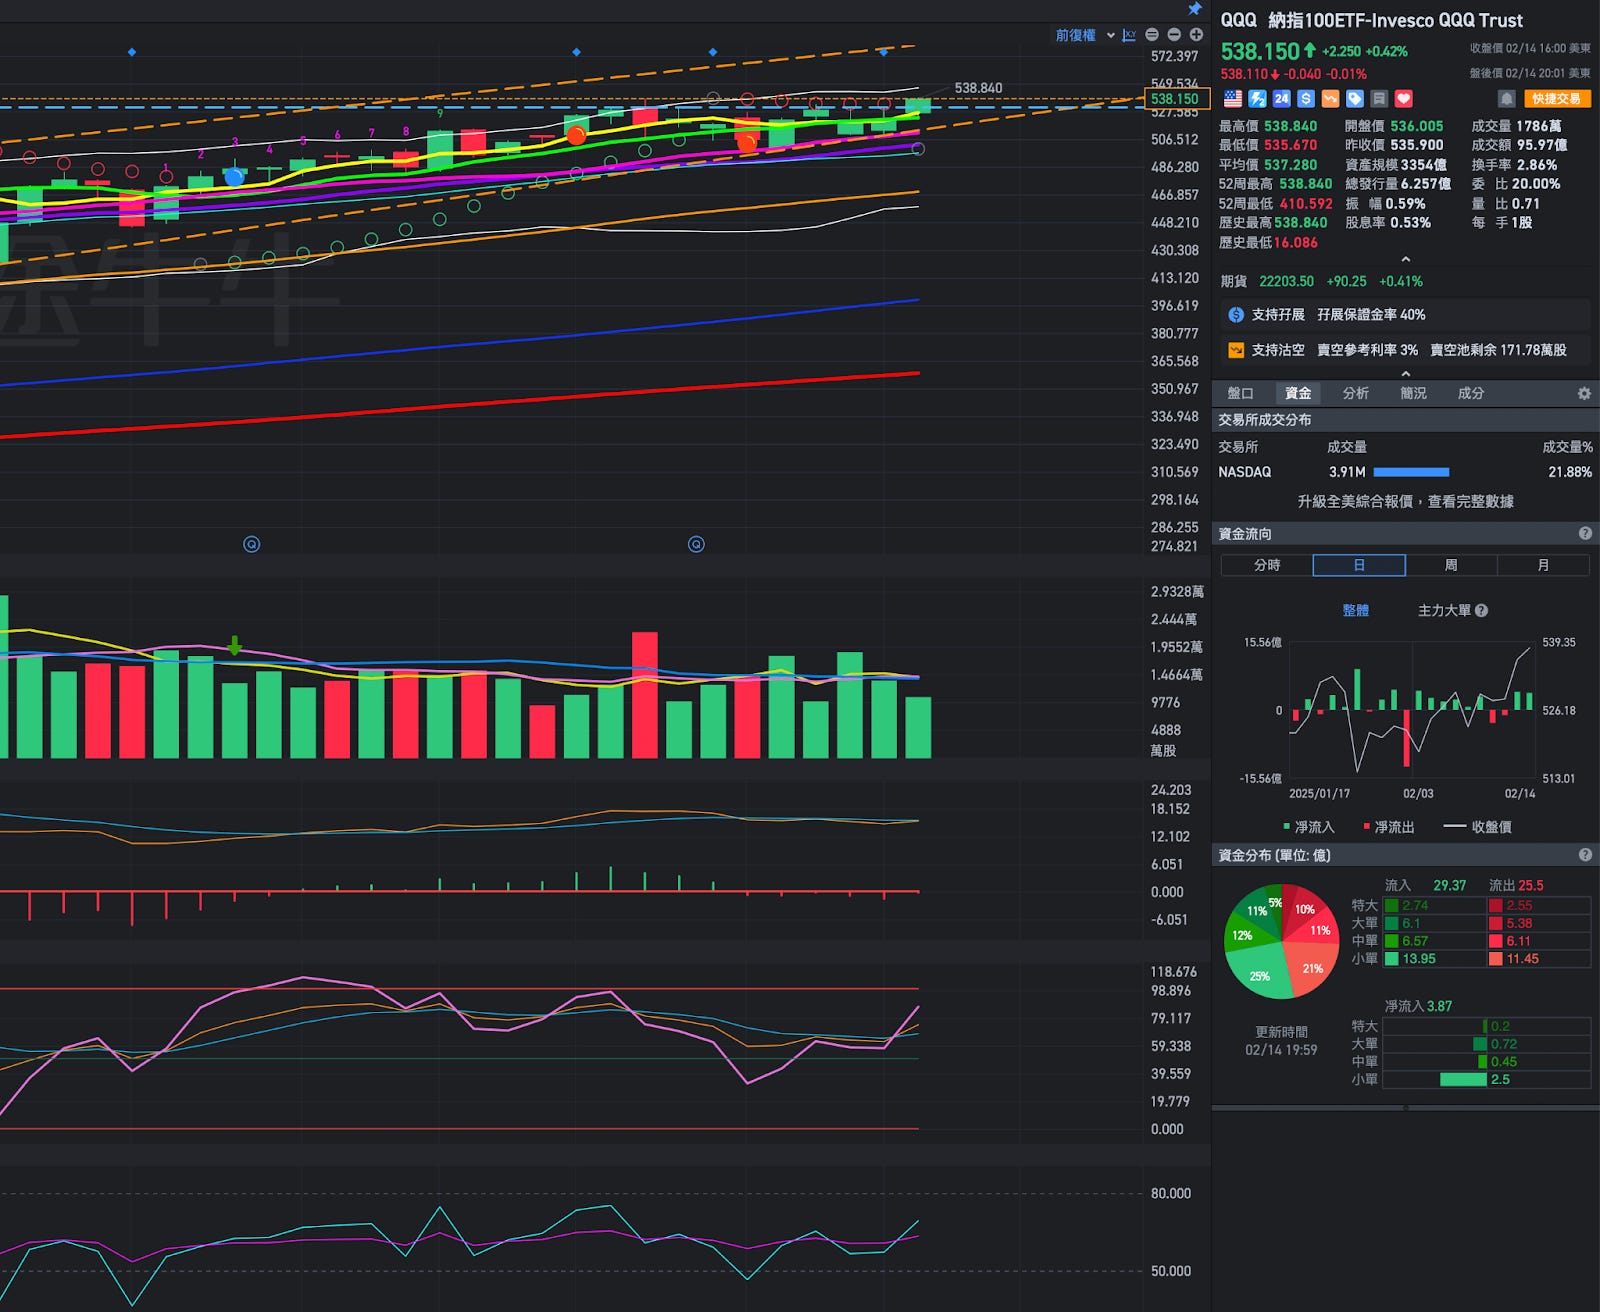Image resolution: width=1600 pixels, height=1312 pixels.
Task: Switch to the 成分 tab
Action: click(1471, 394)
